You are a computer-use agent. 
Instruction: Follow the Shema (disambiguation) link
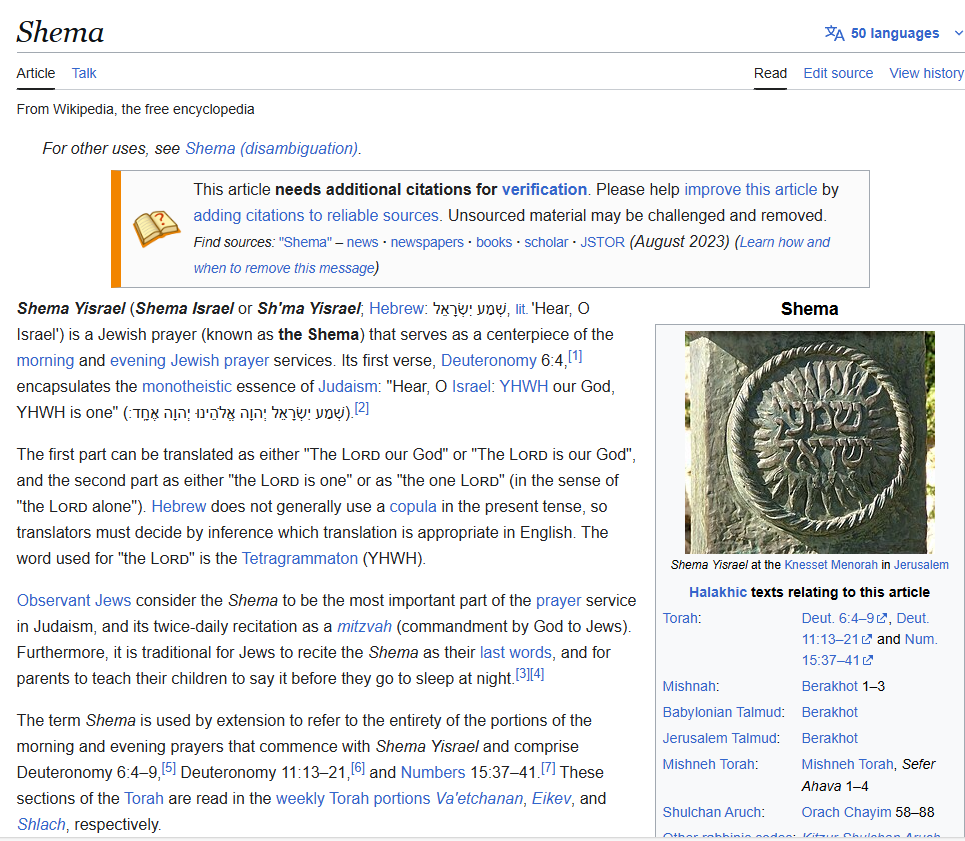coord(271,148)
